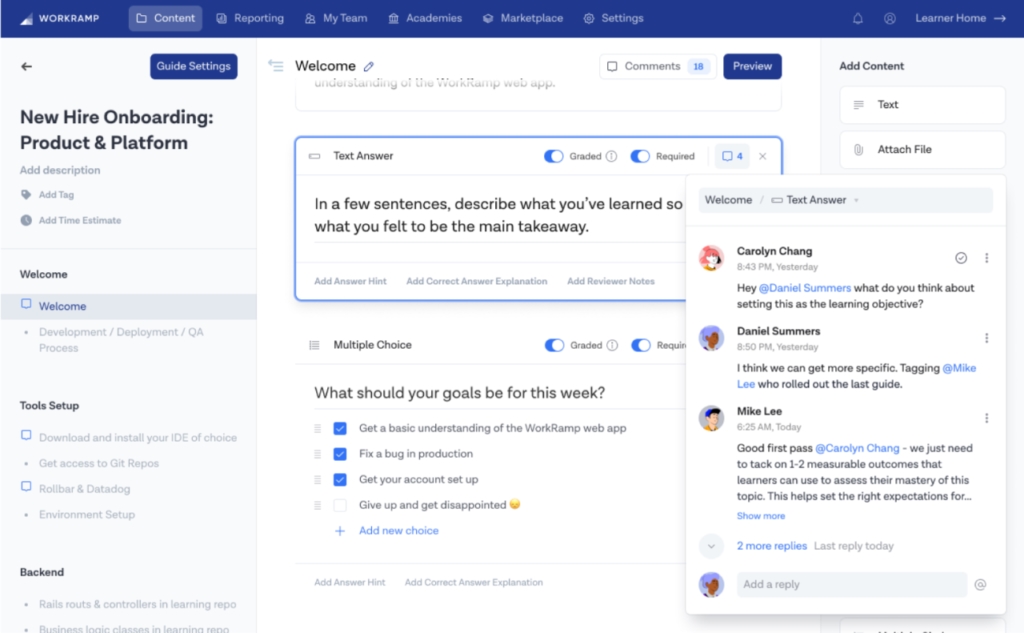
Task: Check 'Give up and get disappointed' choice
Action: [340, 505]
